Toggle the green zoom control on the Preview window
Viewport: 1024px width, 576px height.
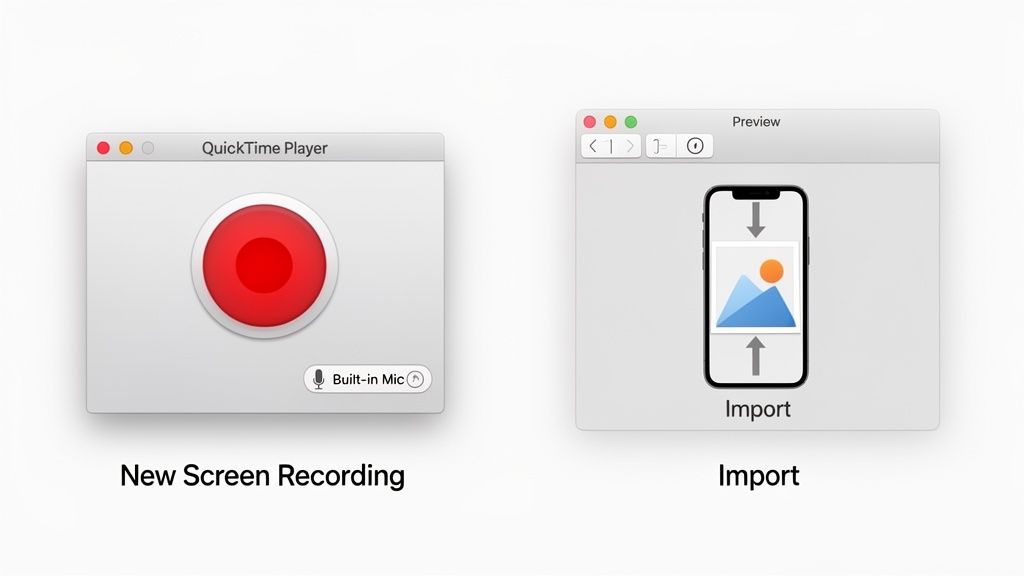(631, 121)
